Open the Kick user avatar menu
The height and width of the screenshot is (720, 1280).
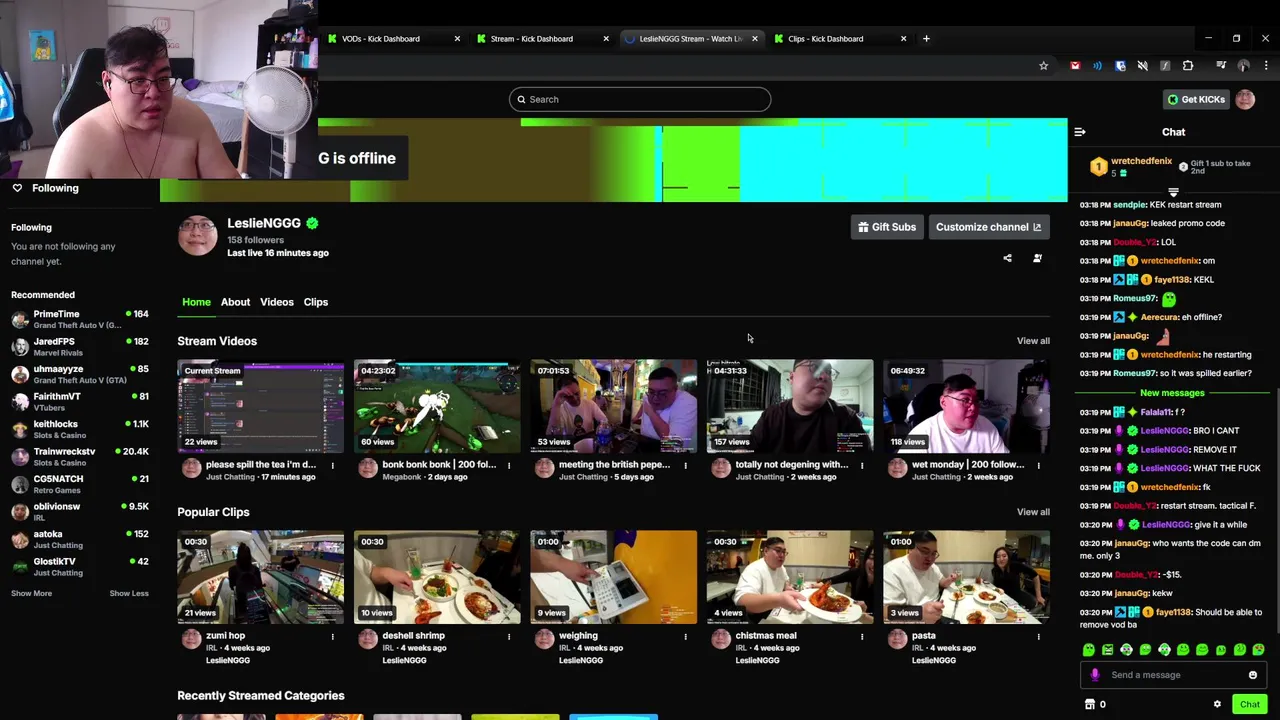[1245, 99]
